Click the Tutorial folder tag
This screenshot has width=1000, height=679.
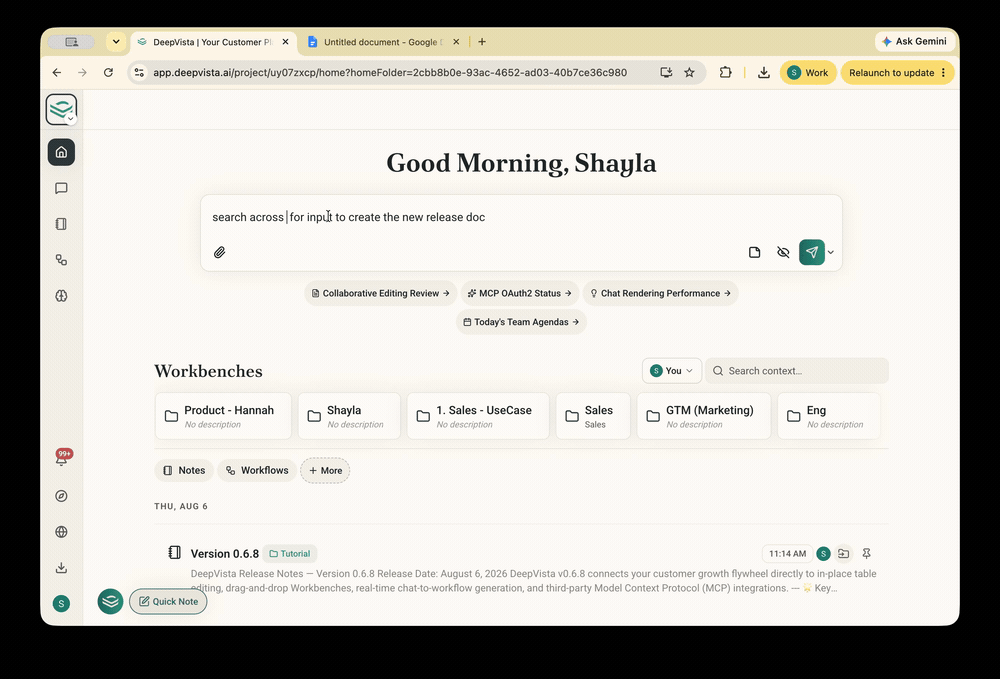tap(290, 553)
